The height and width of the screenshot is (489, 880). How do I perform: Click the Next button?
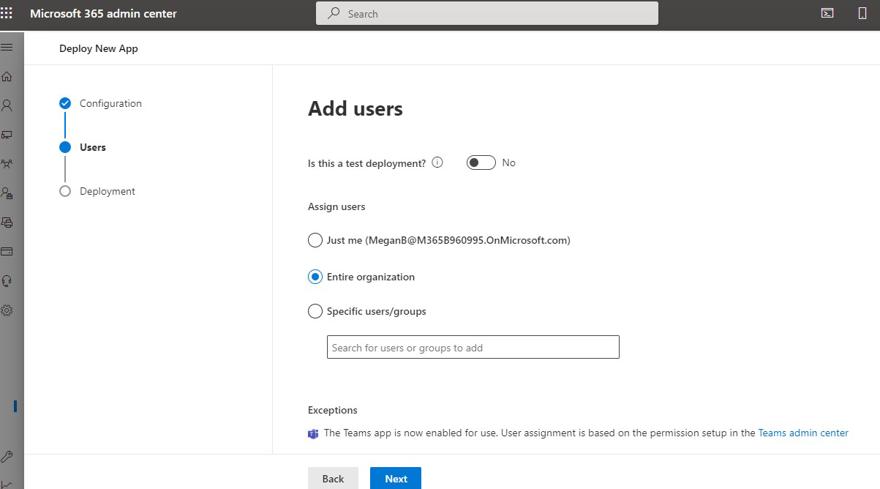pyautogui.click(x=396, y=478)
